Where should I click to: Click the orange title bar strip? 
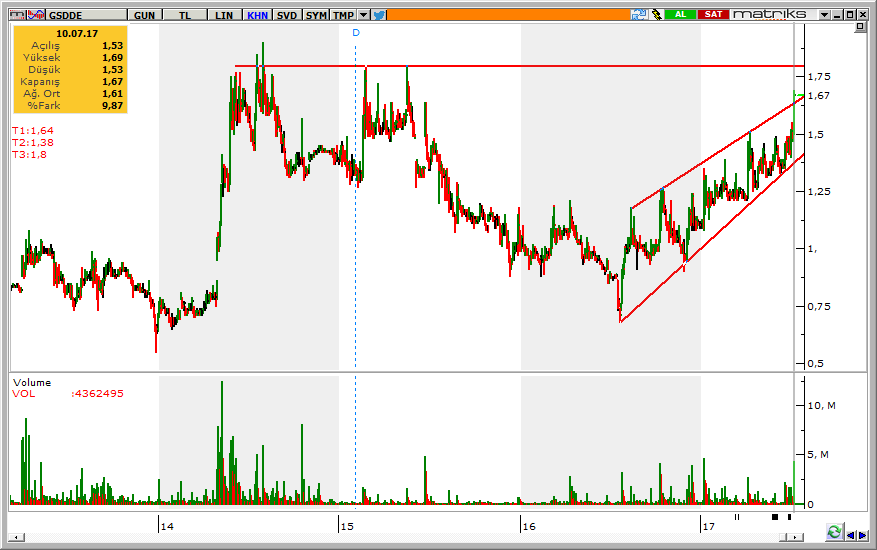click(x=508, y=15)
